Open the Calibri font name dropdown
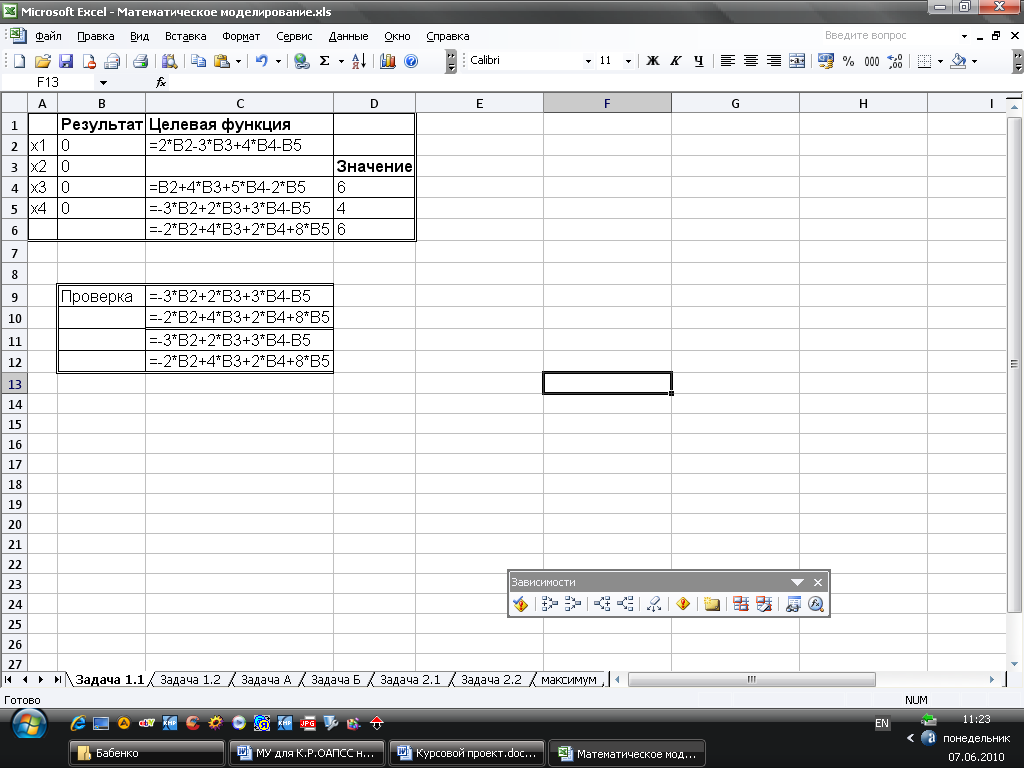 pos(588,61)
